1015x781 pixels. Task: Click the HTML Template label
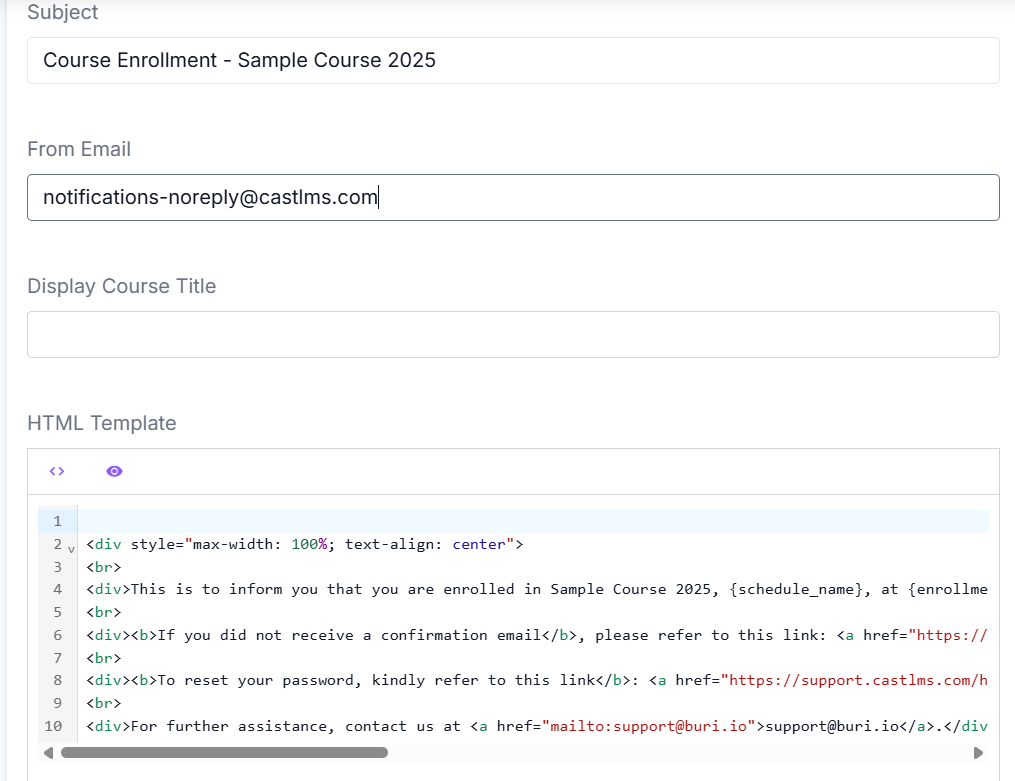102,423
